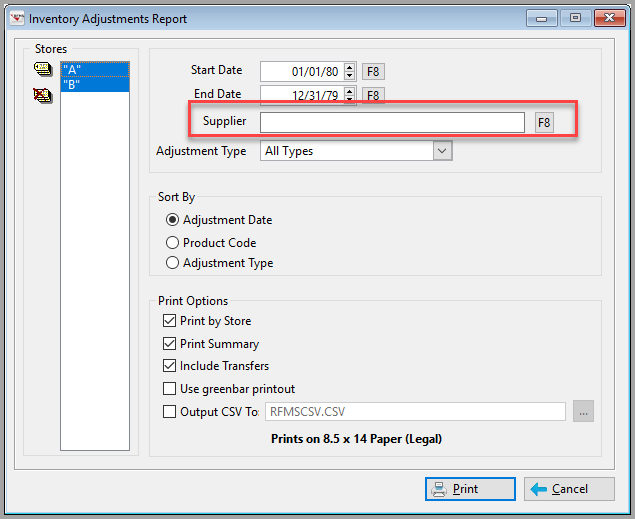Image resolution: width=635 pixels, height=519 pixels.
Task: Close the Inventory Adjustments Report window
Action: point(609,18)
